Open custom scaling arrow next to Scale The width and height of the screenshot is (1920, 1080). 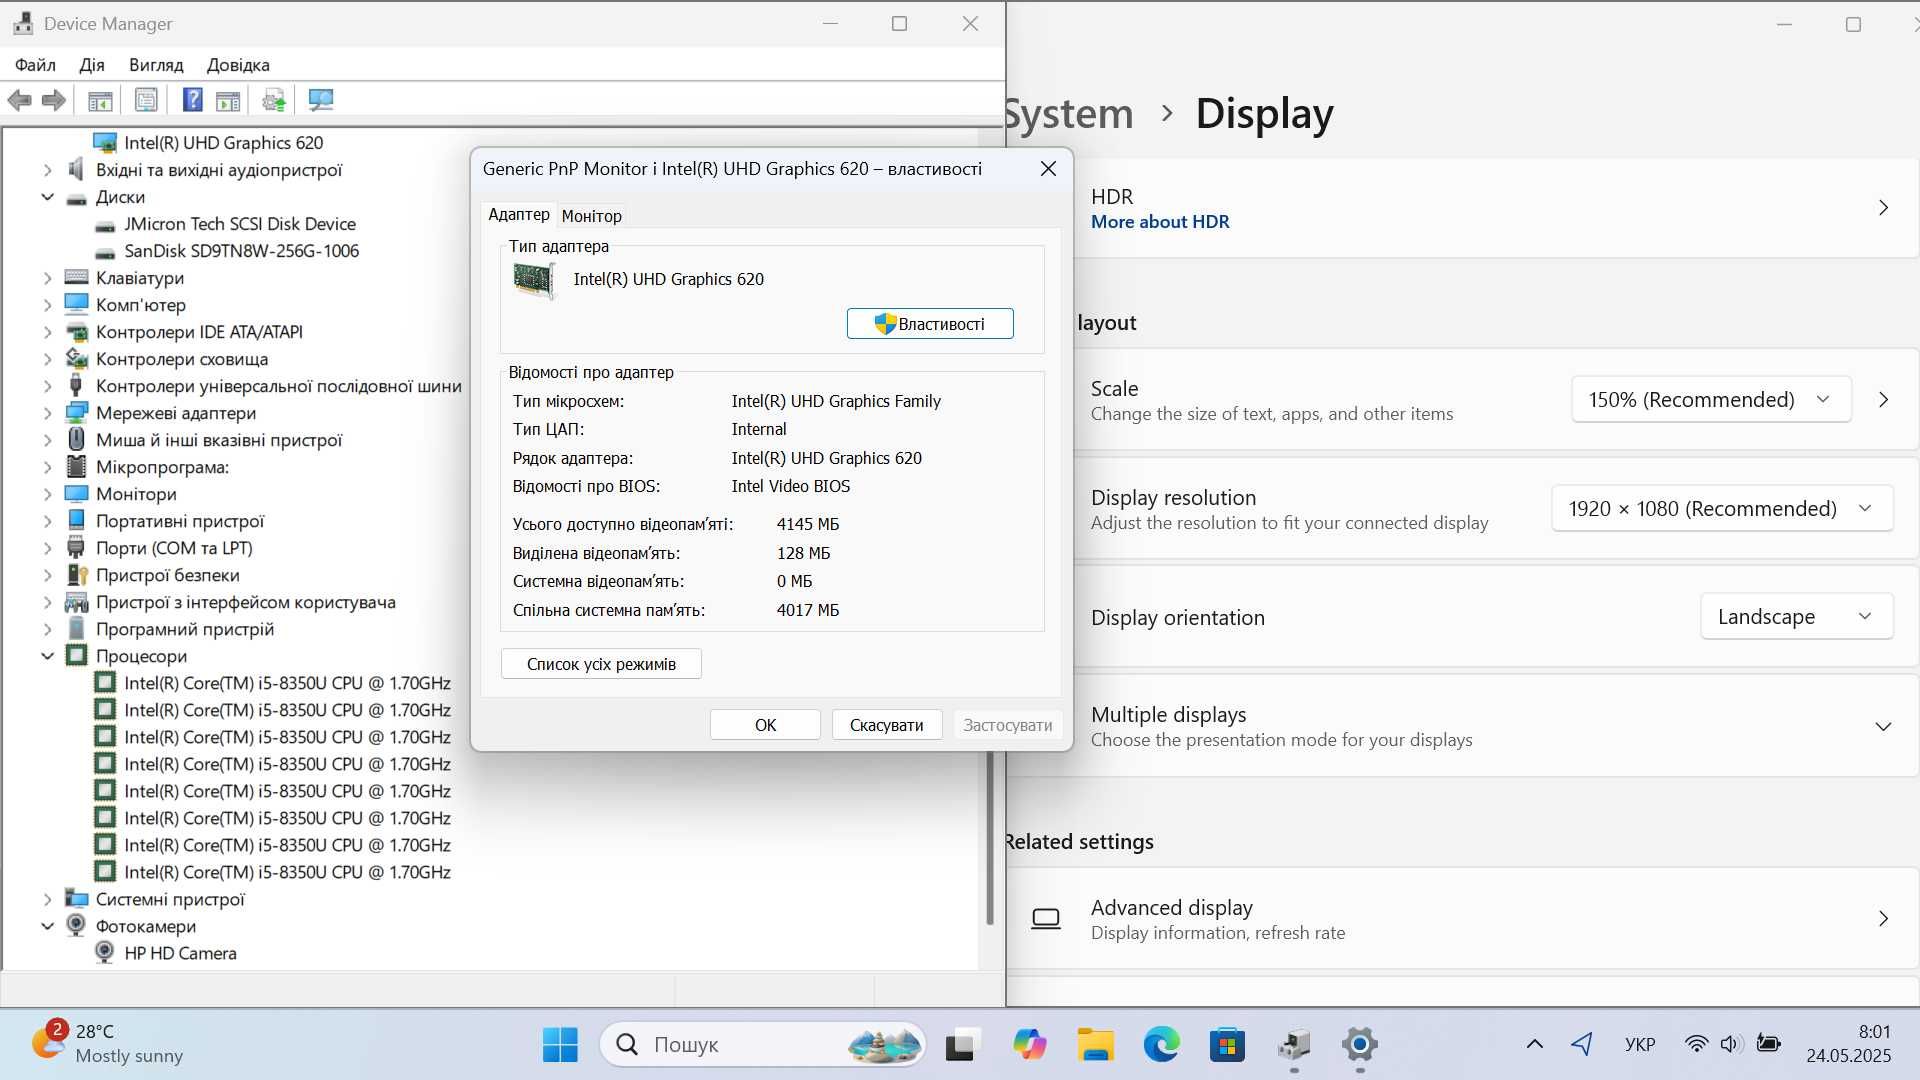1883,400
